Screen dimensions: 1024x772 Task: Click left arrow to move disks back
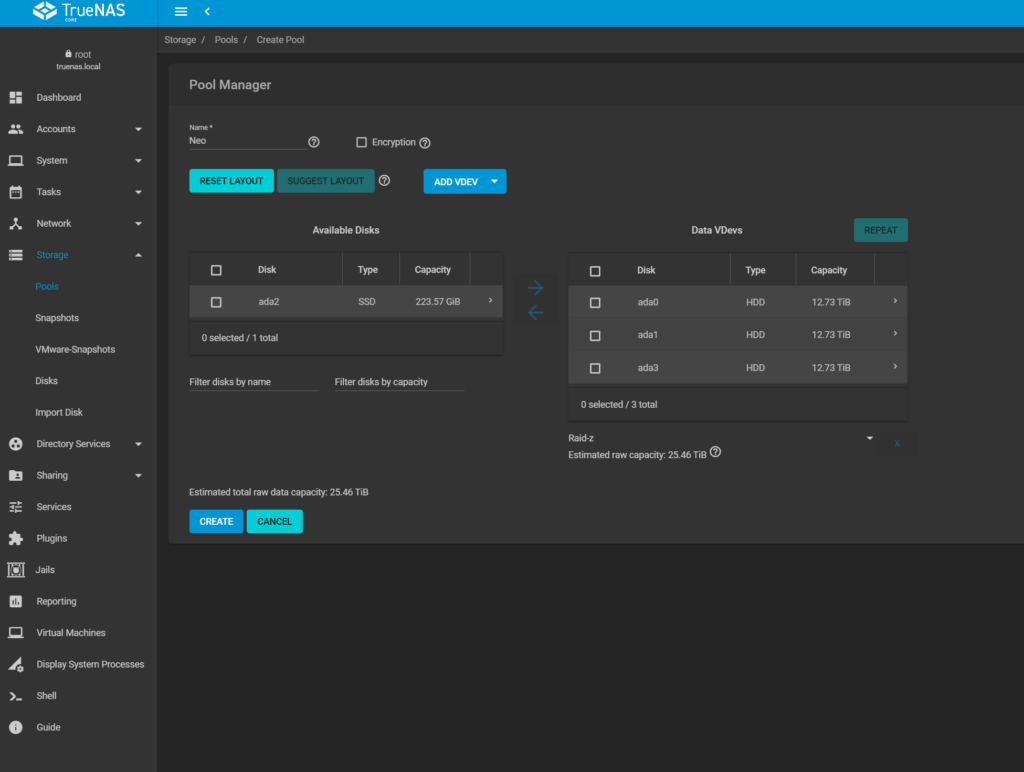pyautogui.click(x=535, y=313)
